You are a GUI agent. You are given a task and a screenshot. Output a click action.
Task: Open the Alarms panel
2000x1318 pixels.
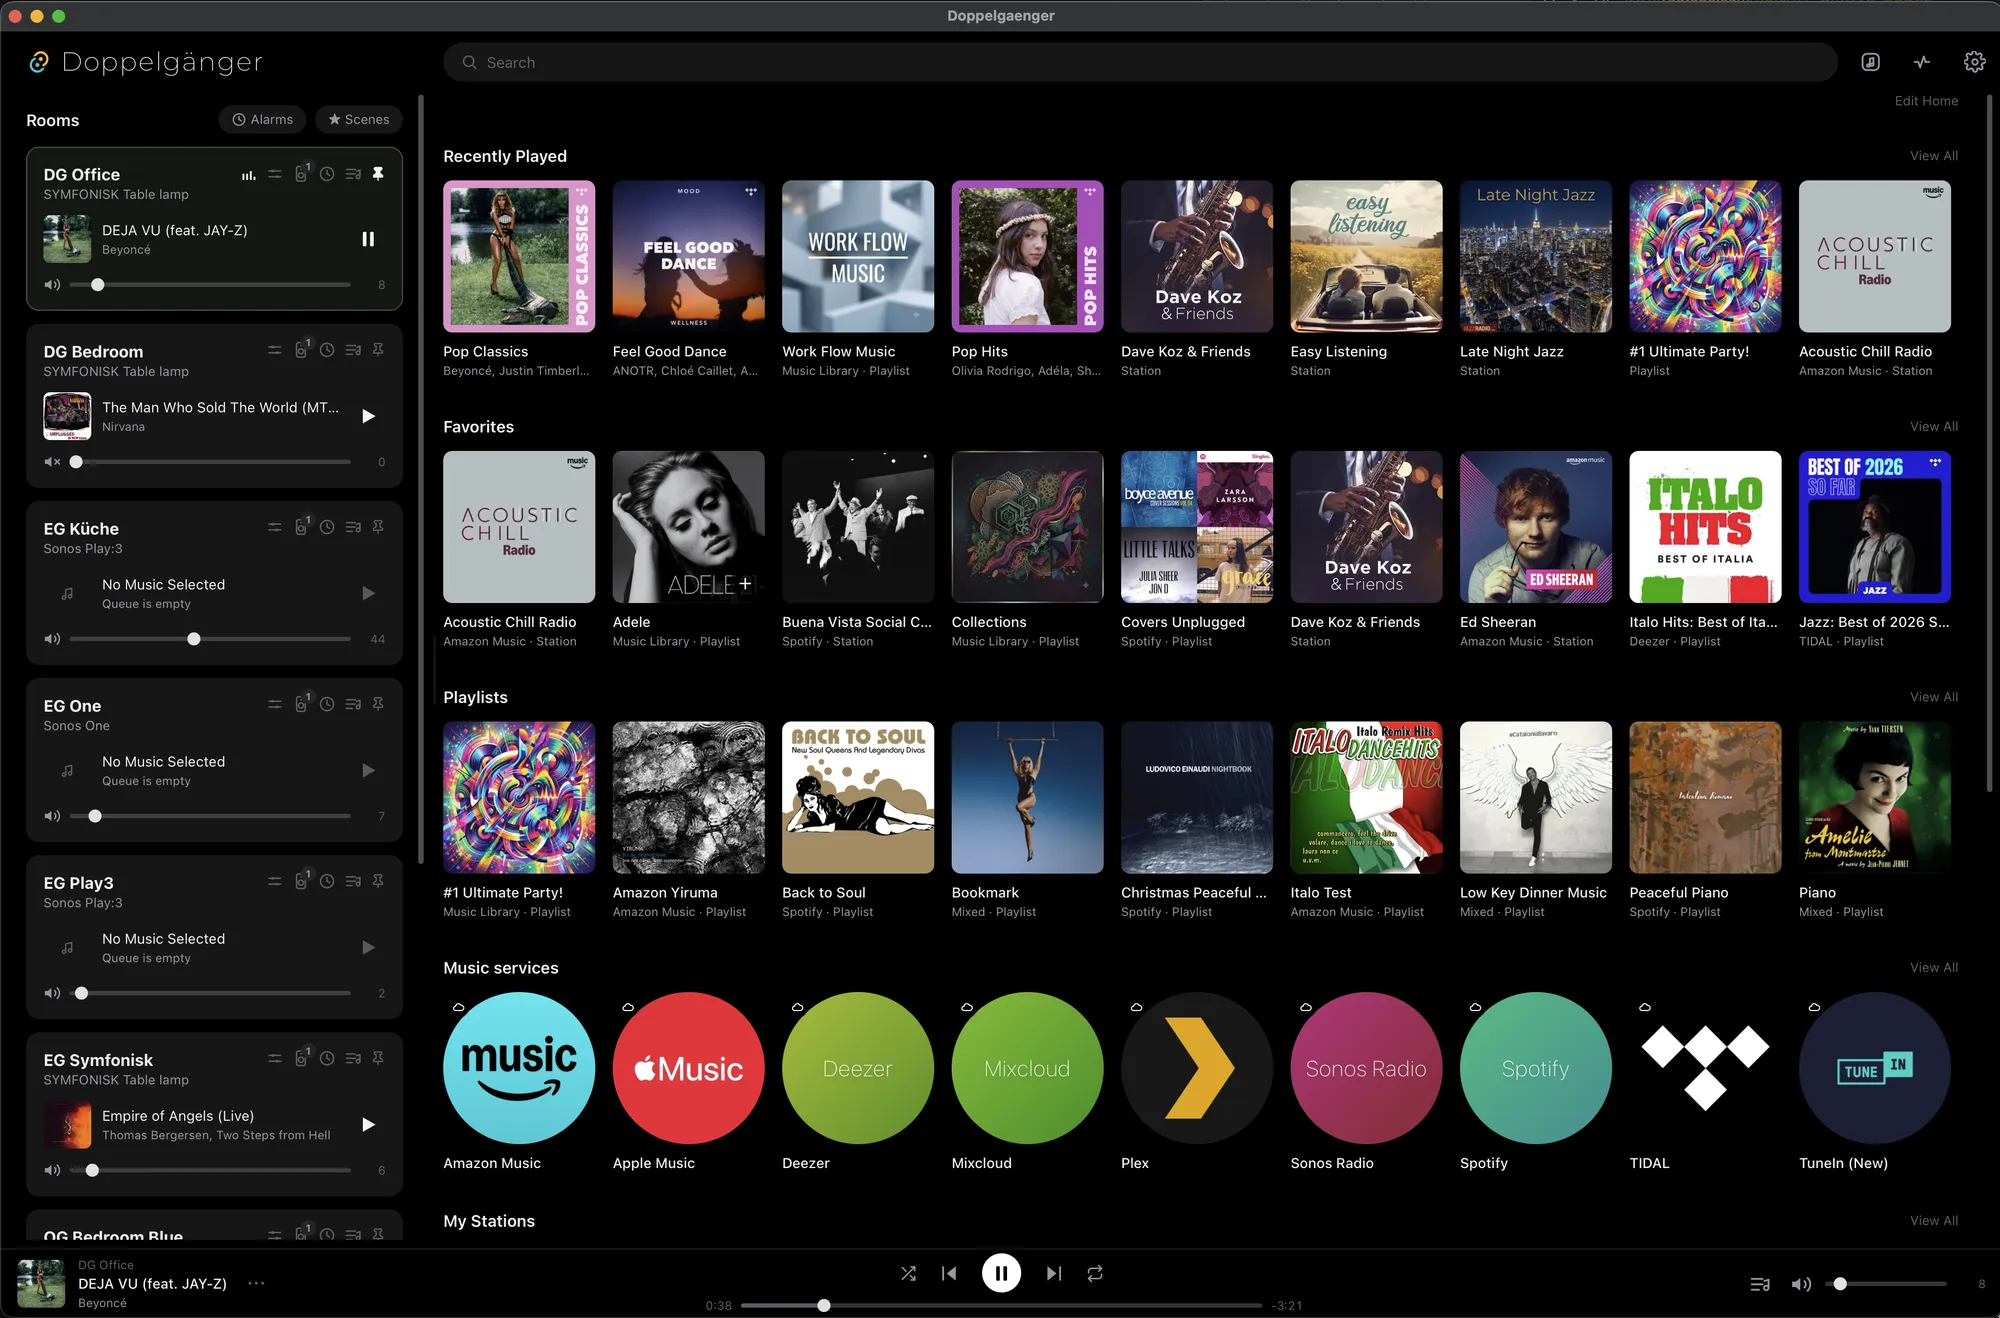[263, 119]
